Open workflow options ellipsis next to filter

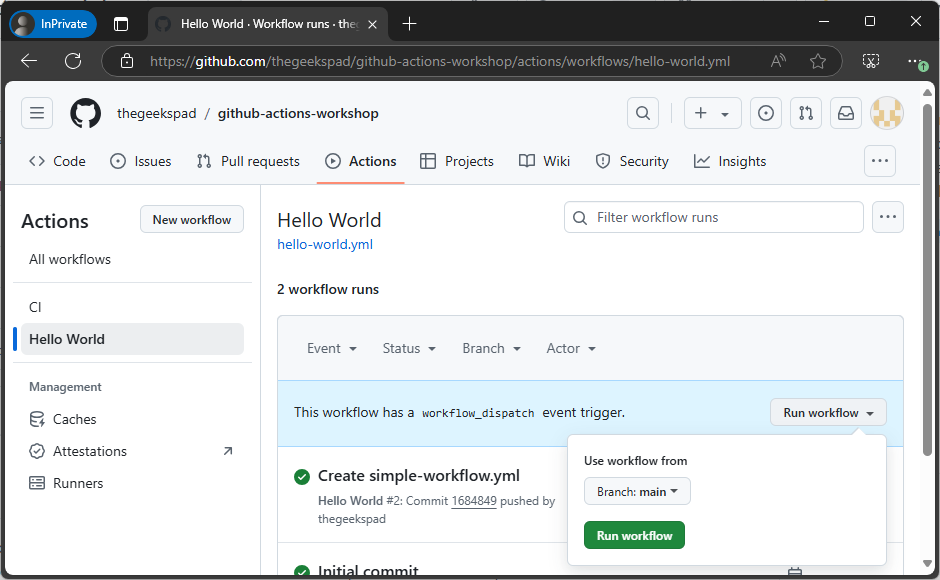point(887,217)
